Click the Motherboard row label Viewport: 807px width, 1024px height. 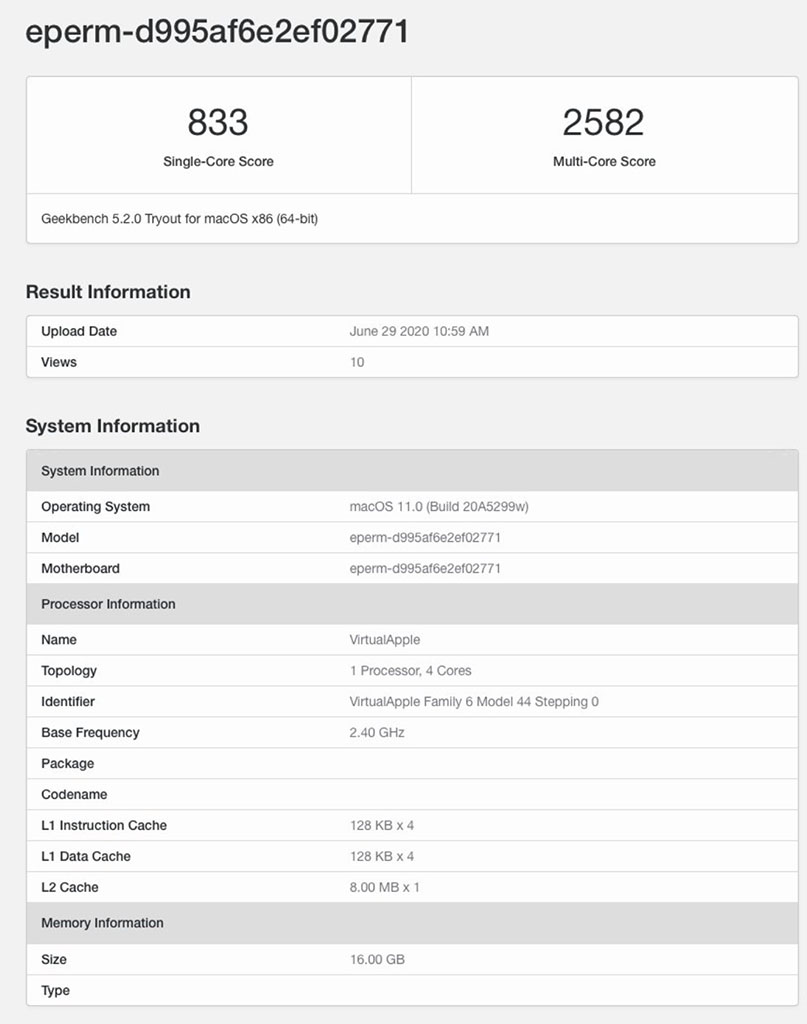(80, 569)
